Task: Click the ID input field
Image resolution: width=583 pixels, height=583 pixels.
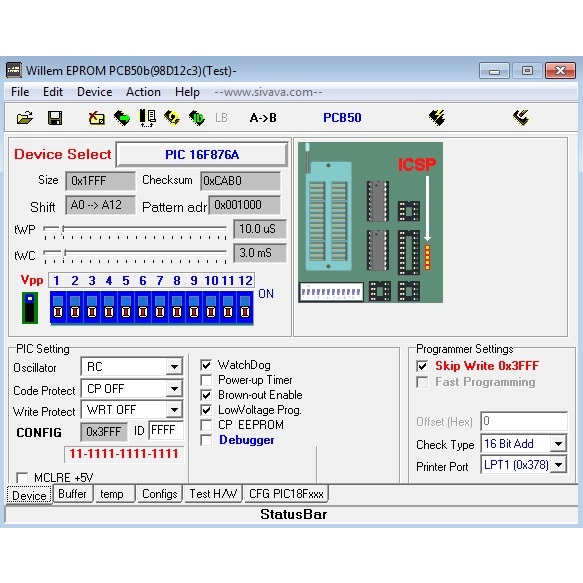Action: pyautogui.click(x=165, y=431)
